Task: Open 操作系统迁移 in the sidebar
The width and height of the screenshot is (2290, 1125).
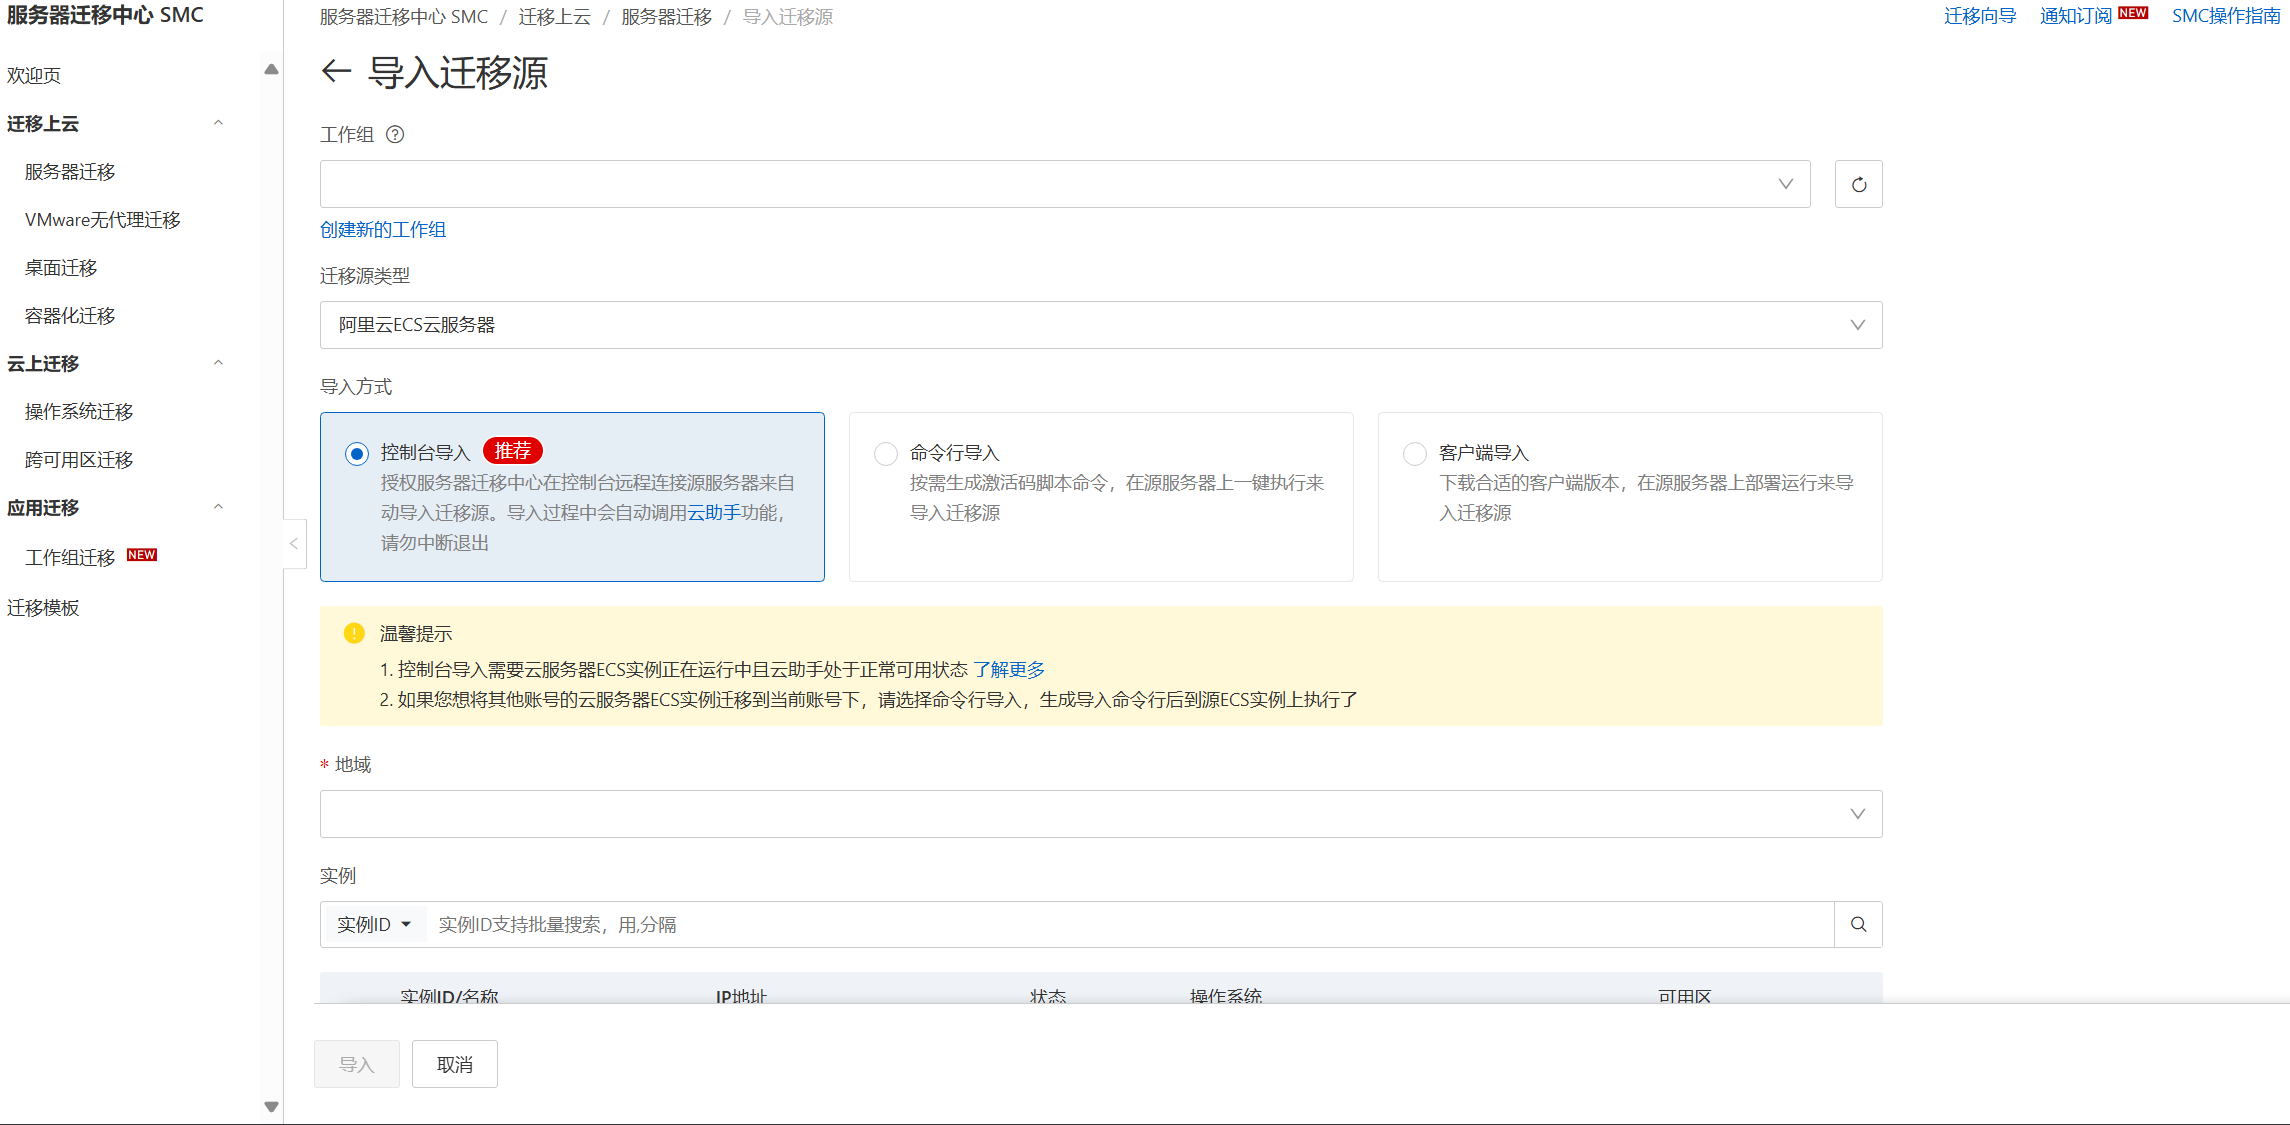Action: click(x=79, y=411)
